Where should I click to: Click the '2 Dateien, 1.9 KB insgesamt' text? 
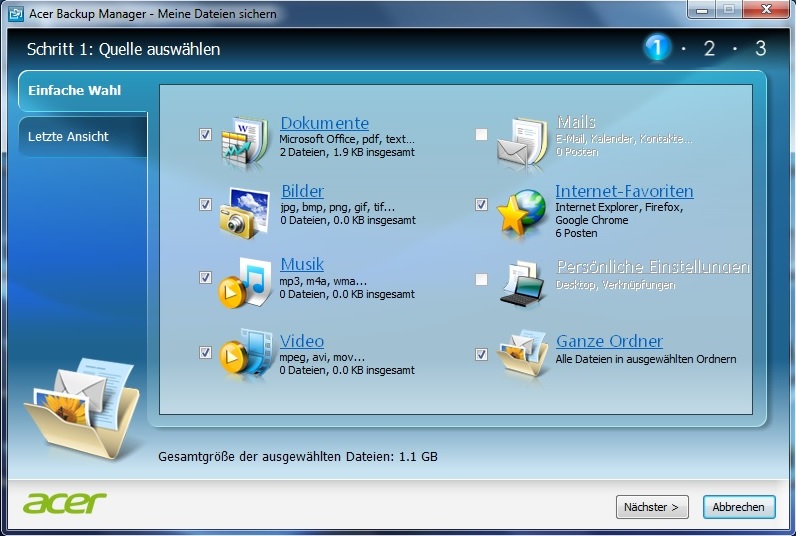pos(347,152)
